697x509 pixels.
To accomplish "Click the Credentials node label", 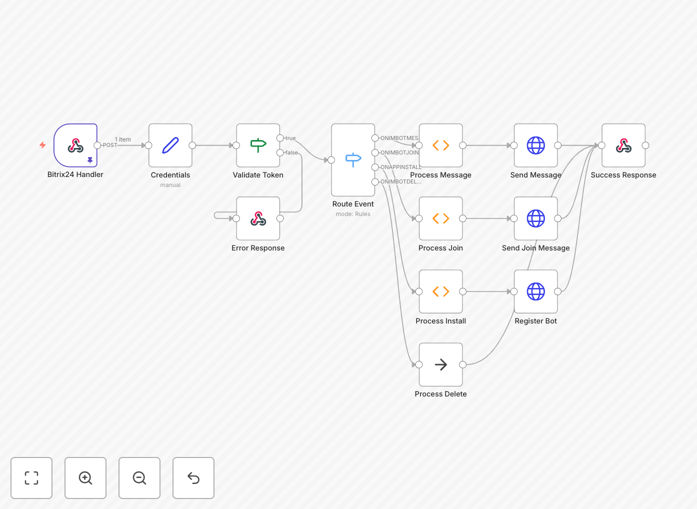I will (x=170, y=175).
